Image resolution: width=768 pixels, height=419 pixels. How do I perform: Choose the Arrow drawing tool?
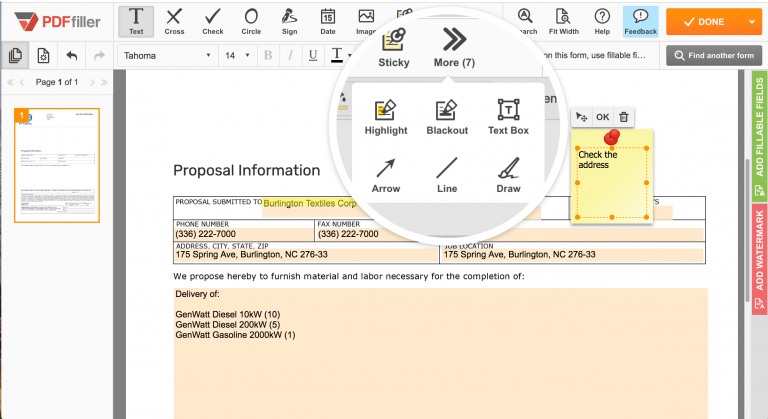point(385,175)
